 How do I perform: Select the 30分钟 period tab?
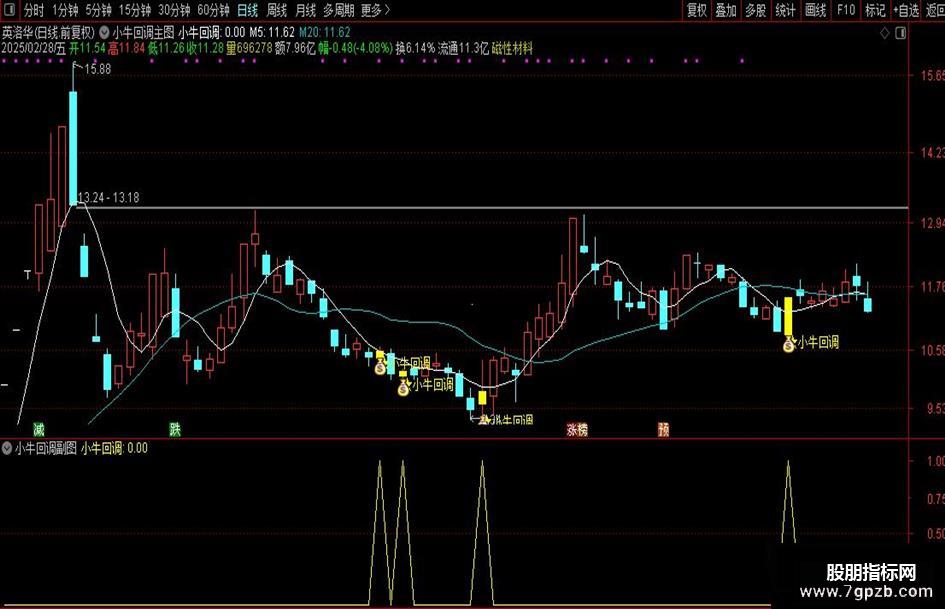(x=174, y=10)
